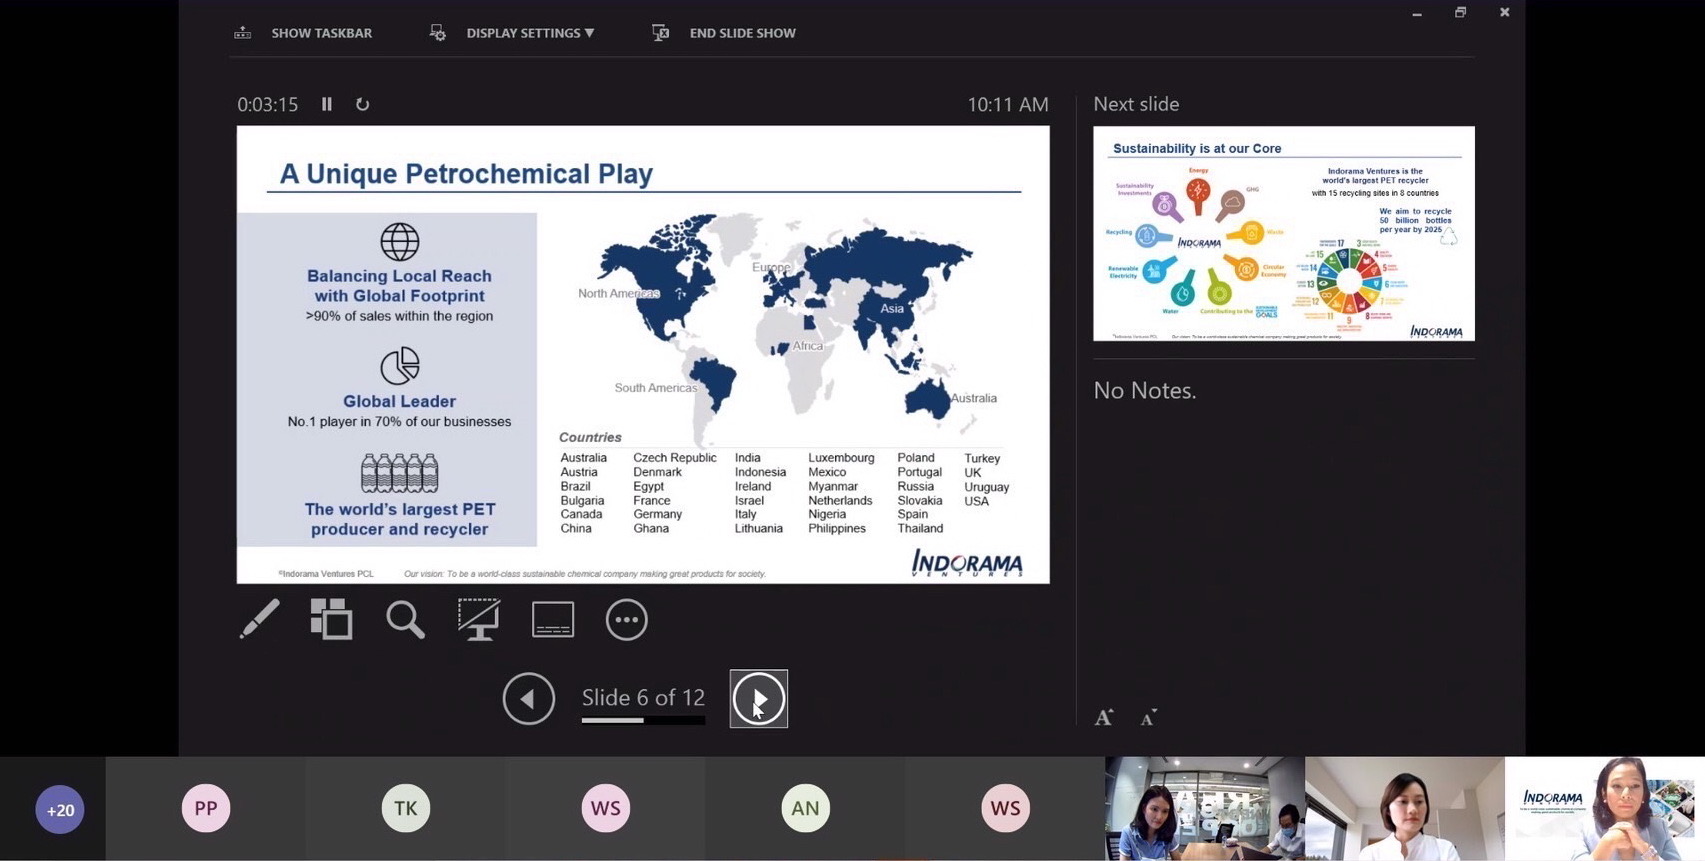The height and width of the screenshot is (861, 1705).
Task: Select participant AN avatar
Action: [x=806, y=808]
